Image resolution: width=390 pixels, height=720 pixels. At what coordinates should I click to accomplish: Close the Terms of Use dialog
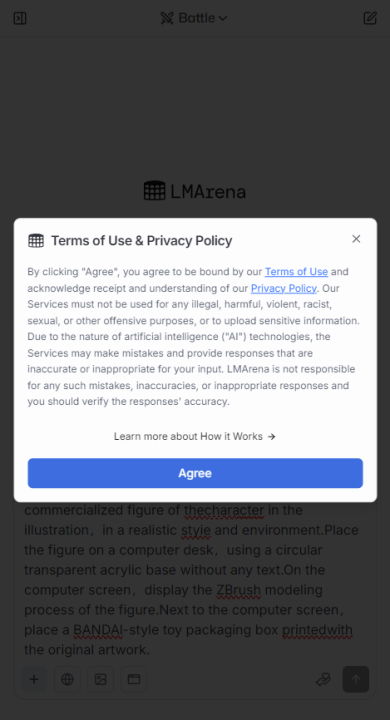pos(356,239)
